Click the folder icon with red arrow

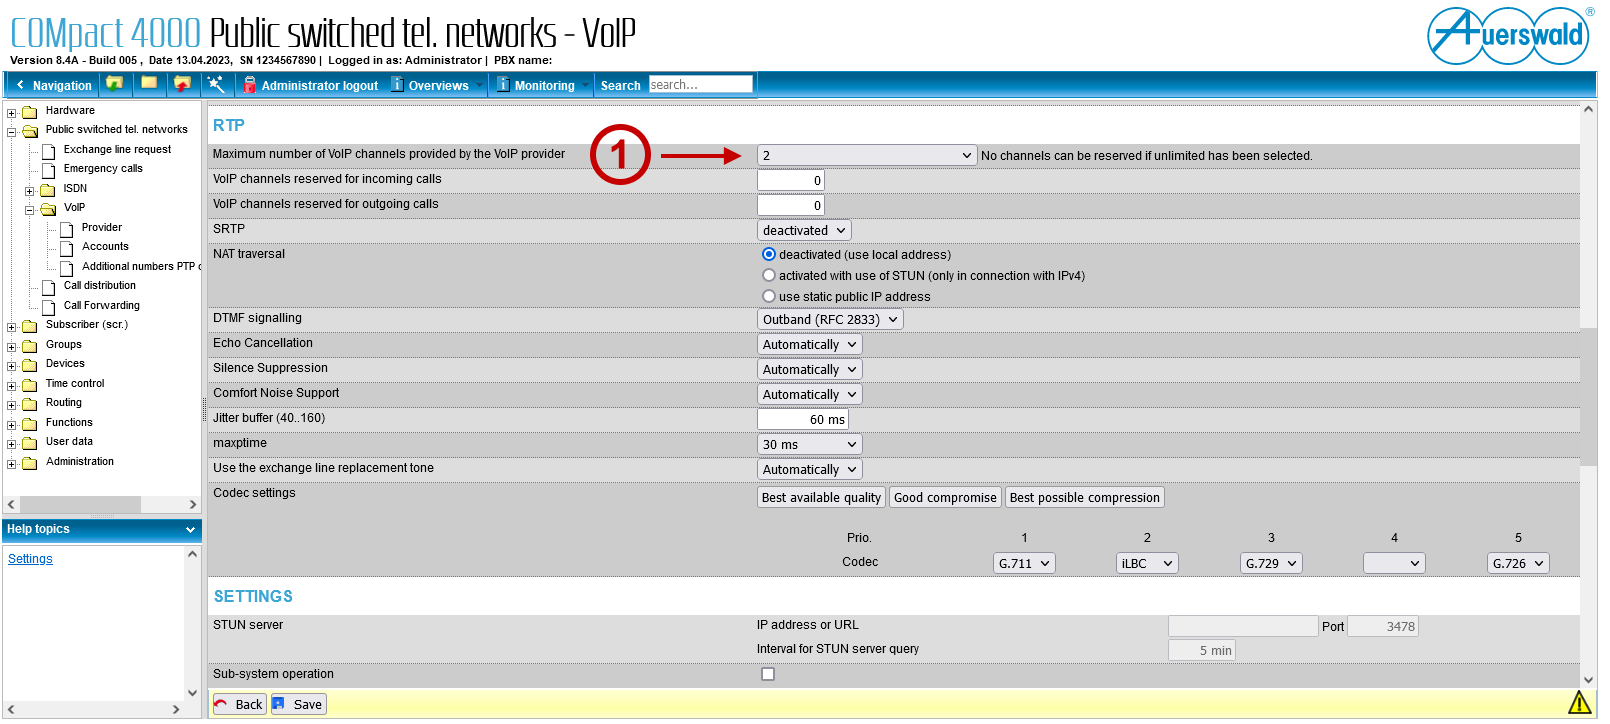pos(182,84)
